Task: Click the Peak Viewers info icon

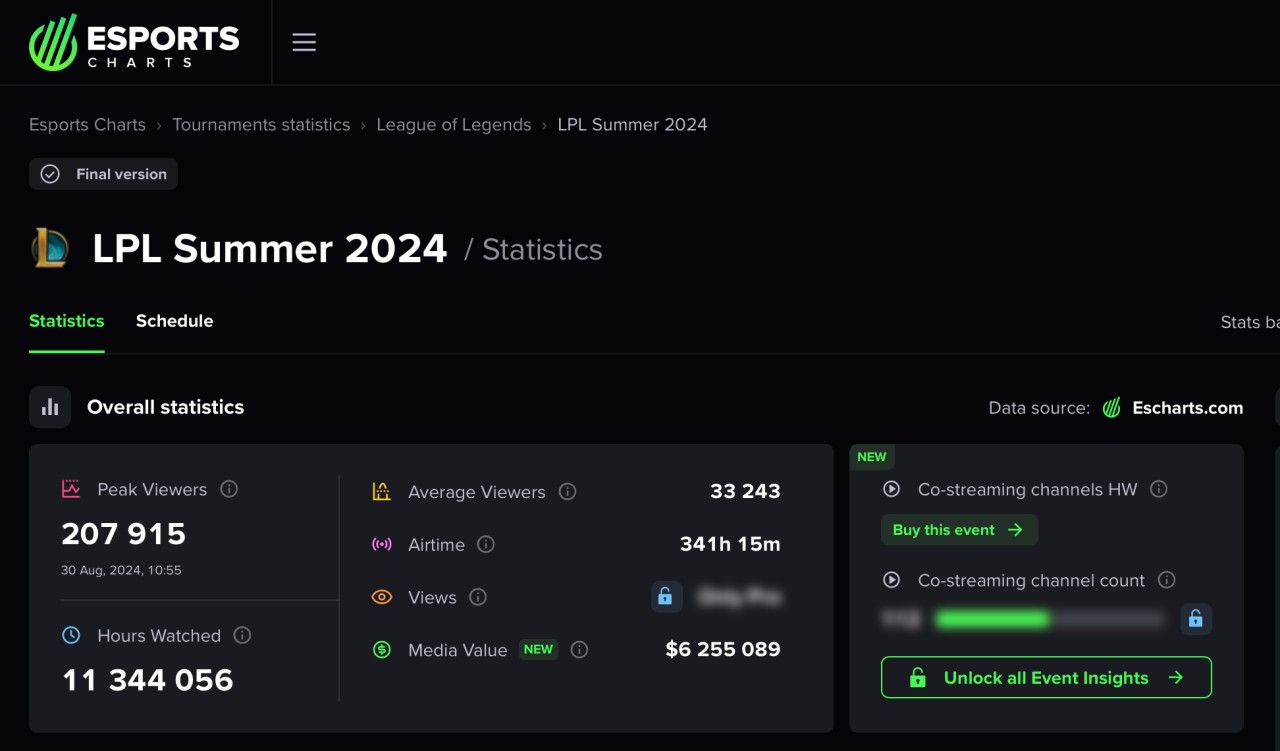Action: tap(229, 489)
